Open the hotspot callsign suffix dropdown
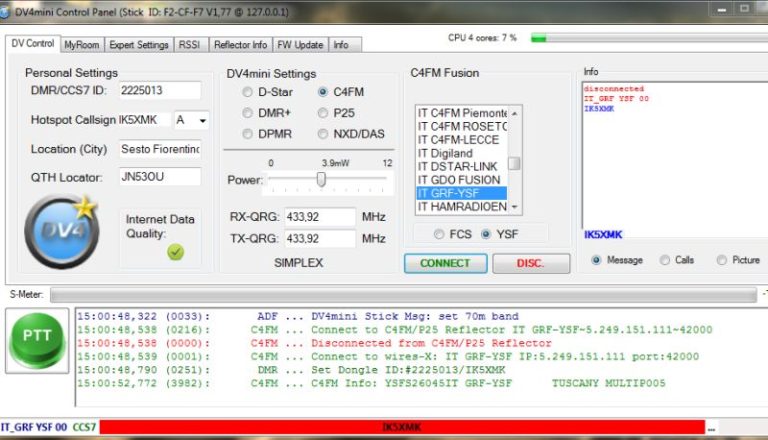The height and width of the screenshot is (440, 768). pyautogui.click(x=202, y=120)
